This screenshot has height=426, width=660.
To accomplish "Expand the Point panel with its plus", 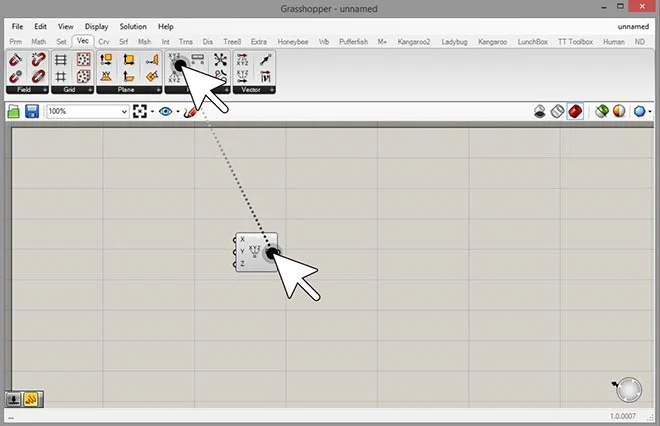I will (226, 90).
